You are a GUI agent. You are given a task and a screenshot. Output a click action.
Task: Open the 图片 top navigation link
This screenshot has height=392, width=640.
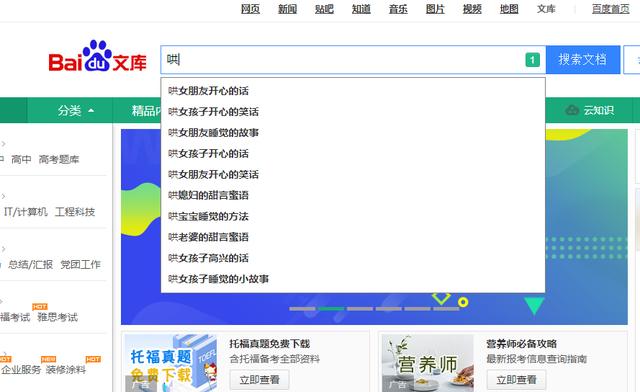click(x=435, y=9)
